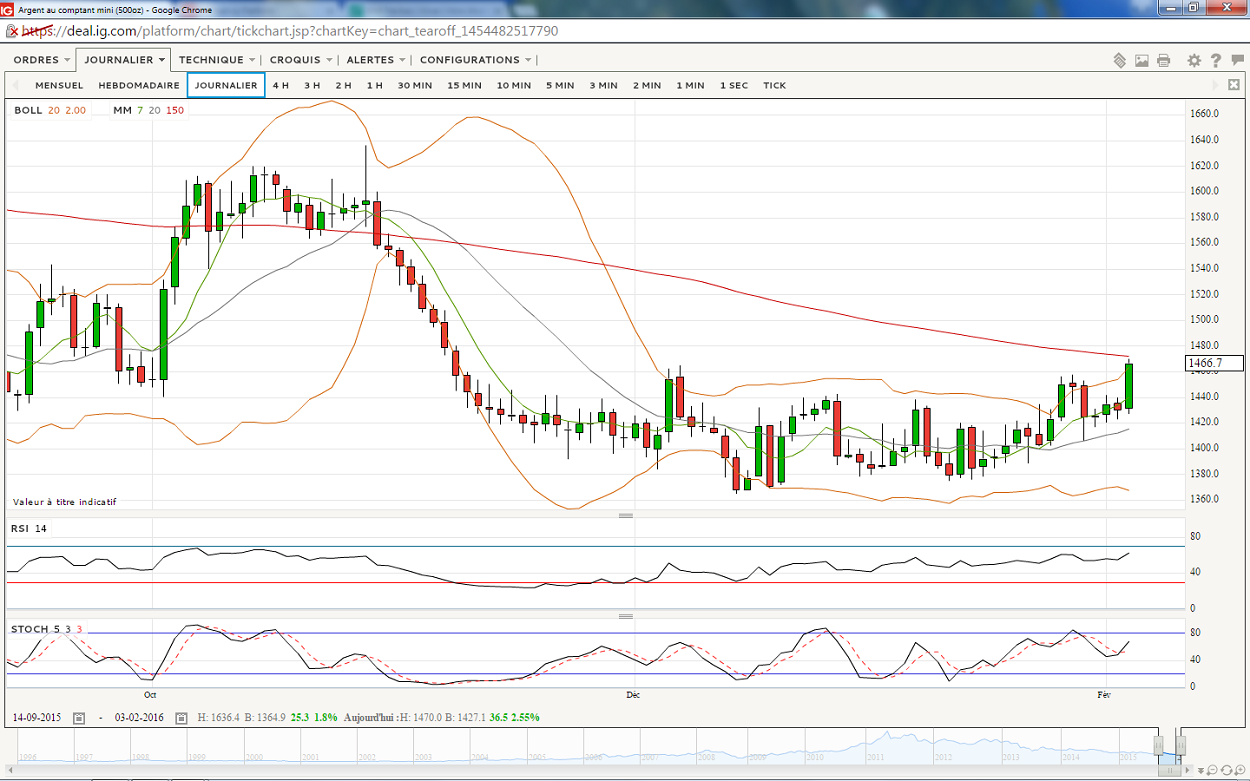Click the end date calendar icon

[x=181, y=718]
